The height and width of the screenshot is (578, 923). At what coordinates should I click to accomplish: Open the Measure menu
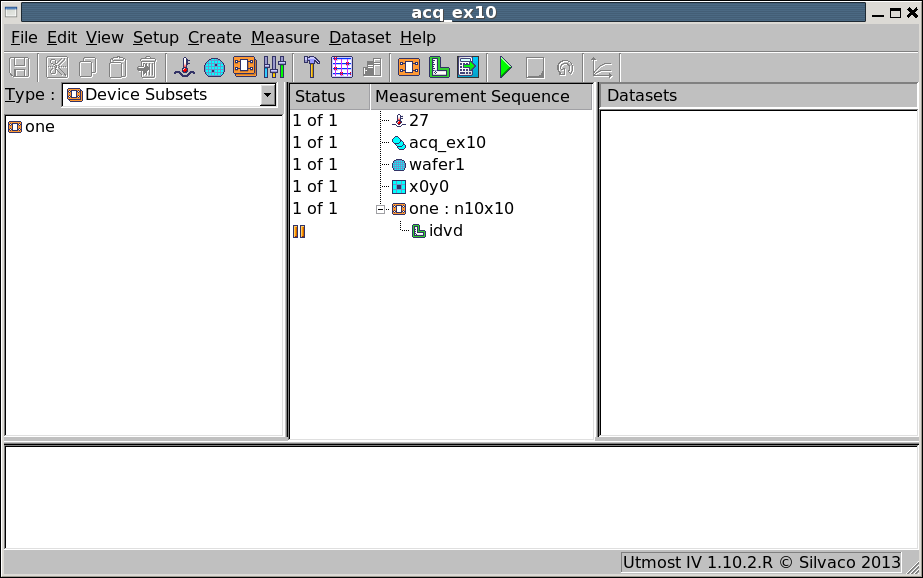[x=285, y=38]
